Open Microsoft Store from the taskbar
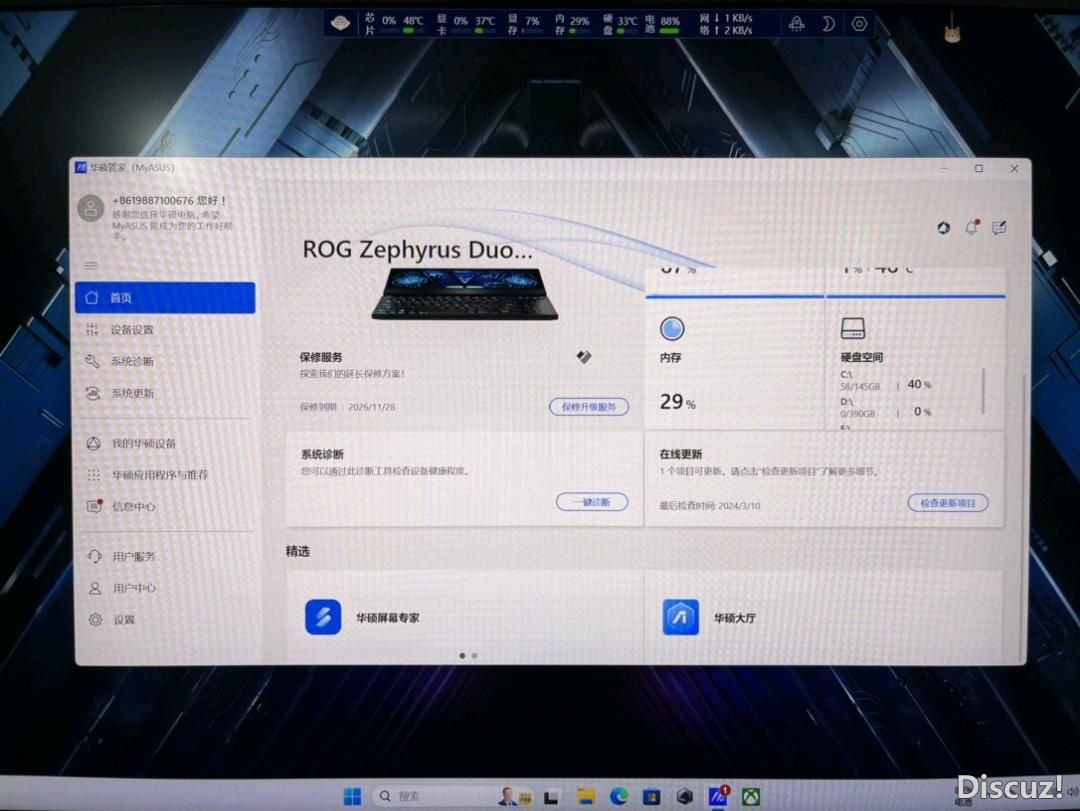1080x811 pixels. click(x=652, y=797)
